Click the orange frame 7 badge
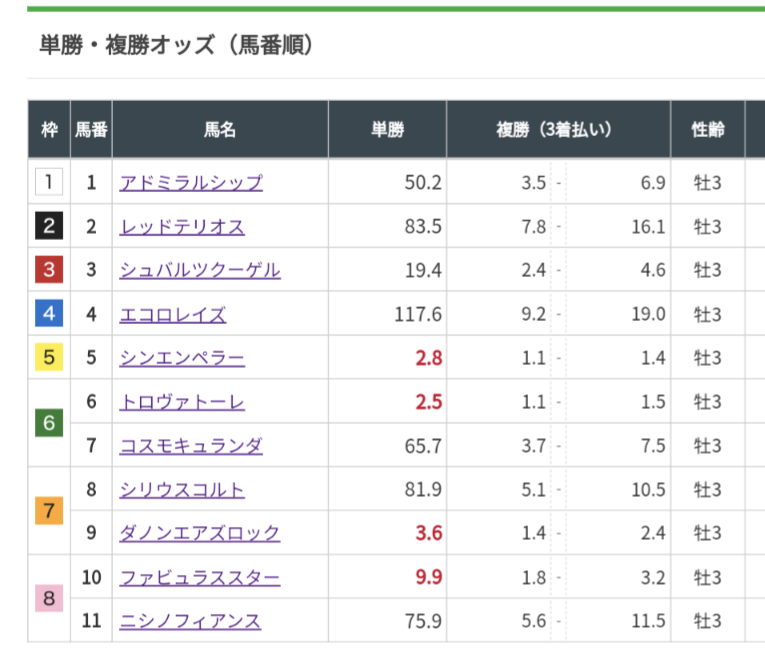This screenshot has height=666, width=765. point(49,512)
